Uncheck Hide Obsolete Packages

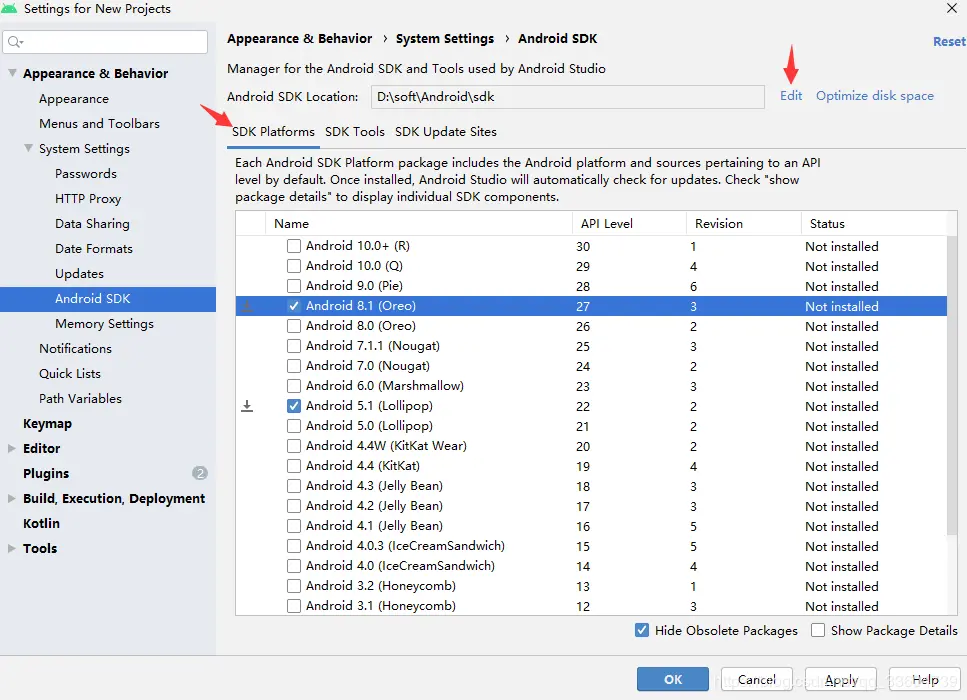(642, 630)
